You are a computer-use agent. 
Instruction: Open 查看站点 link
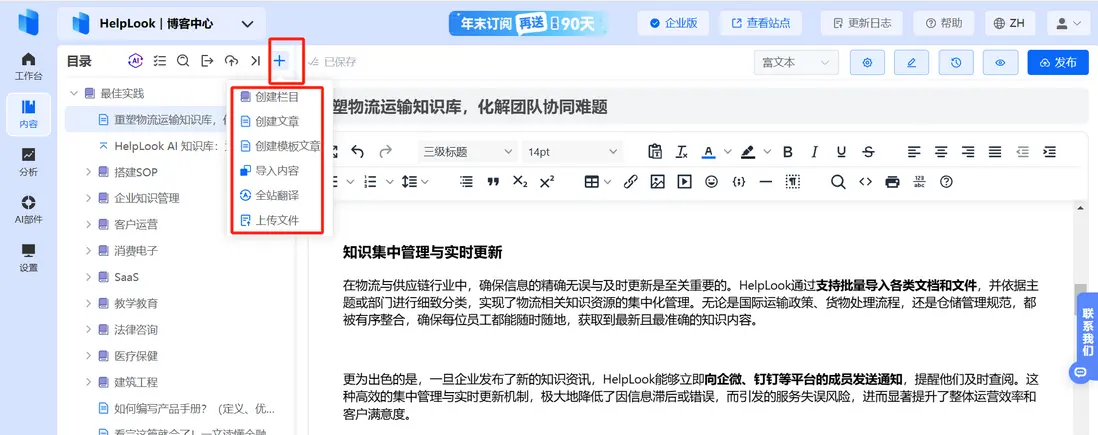click(760, 23)
